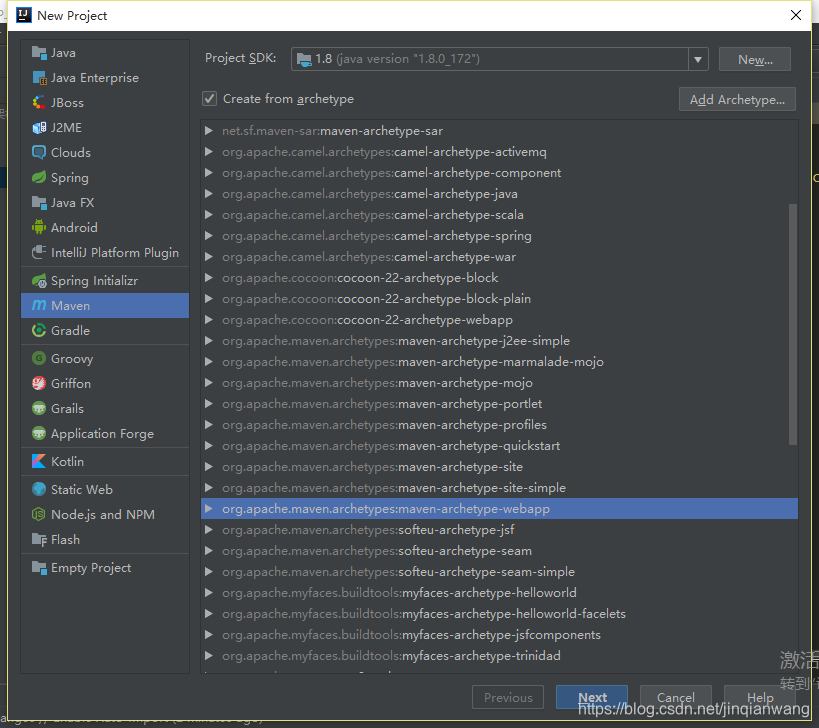Click the Maven m icon
819x728 pixels.
point(39,306)
